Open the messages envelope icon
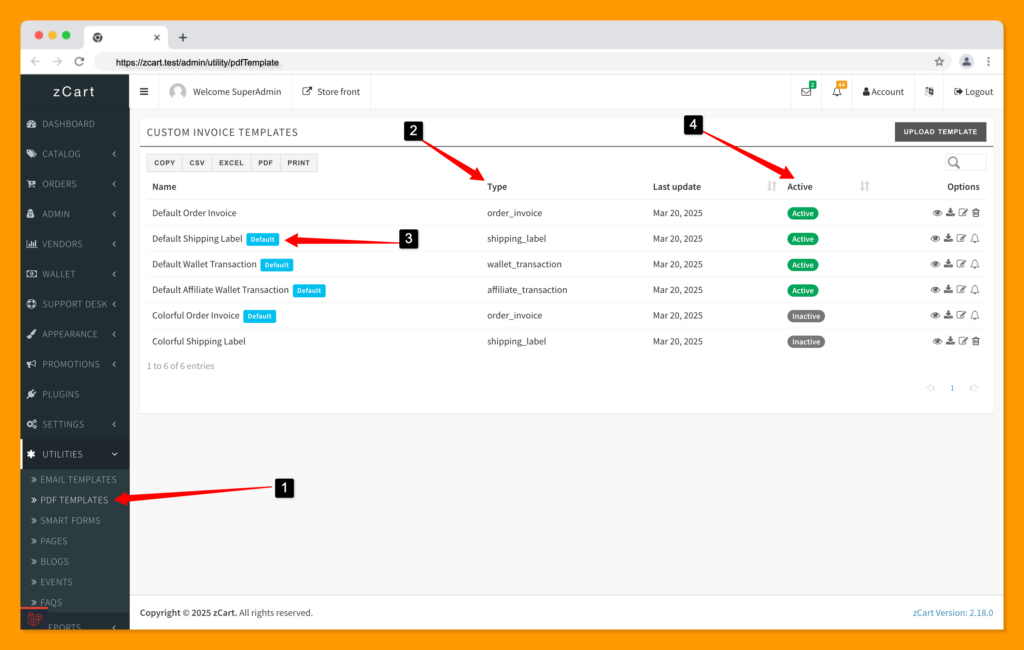This screenshot has height=650, width=1024. [x=806, y=92]
